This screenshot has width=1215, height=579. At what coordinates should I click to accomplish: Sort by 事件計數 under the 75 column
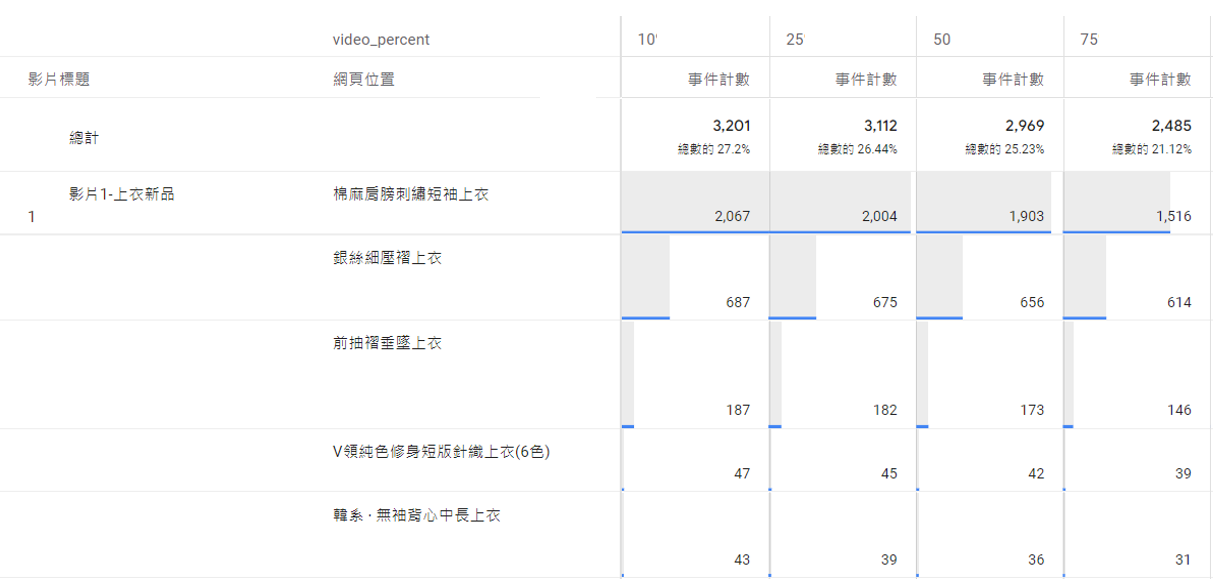coord(1160,80)
